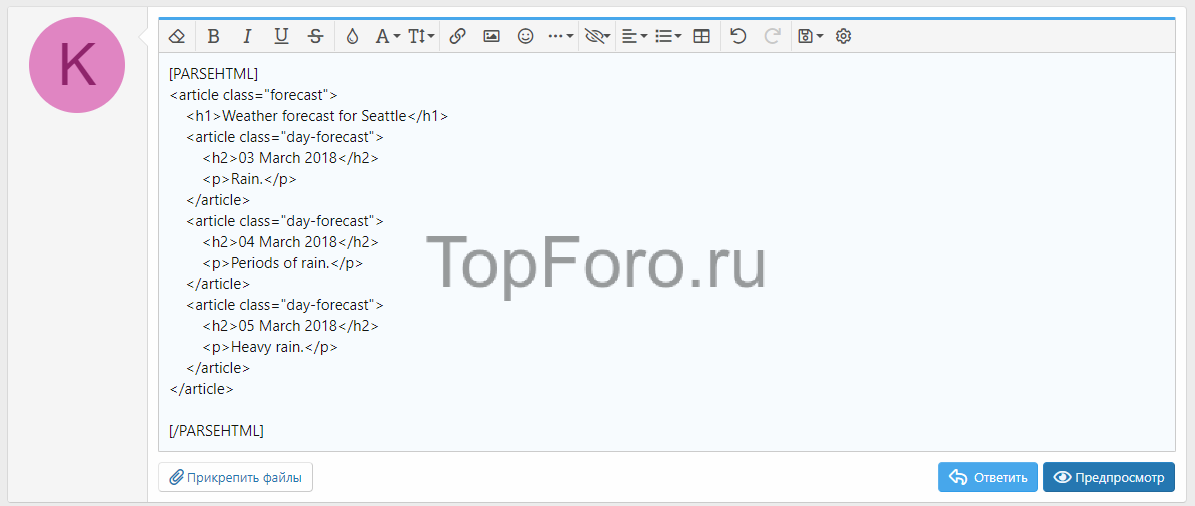This screenshot has height=506, width=1195.
Task: Open the text color droplet picker
Action: pyautogui.click(x=352, y=36)
